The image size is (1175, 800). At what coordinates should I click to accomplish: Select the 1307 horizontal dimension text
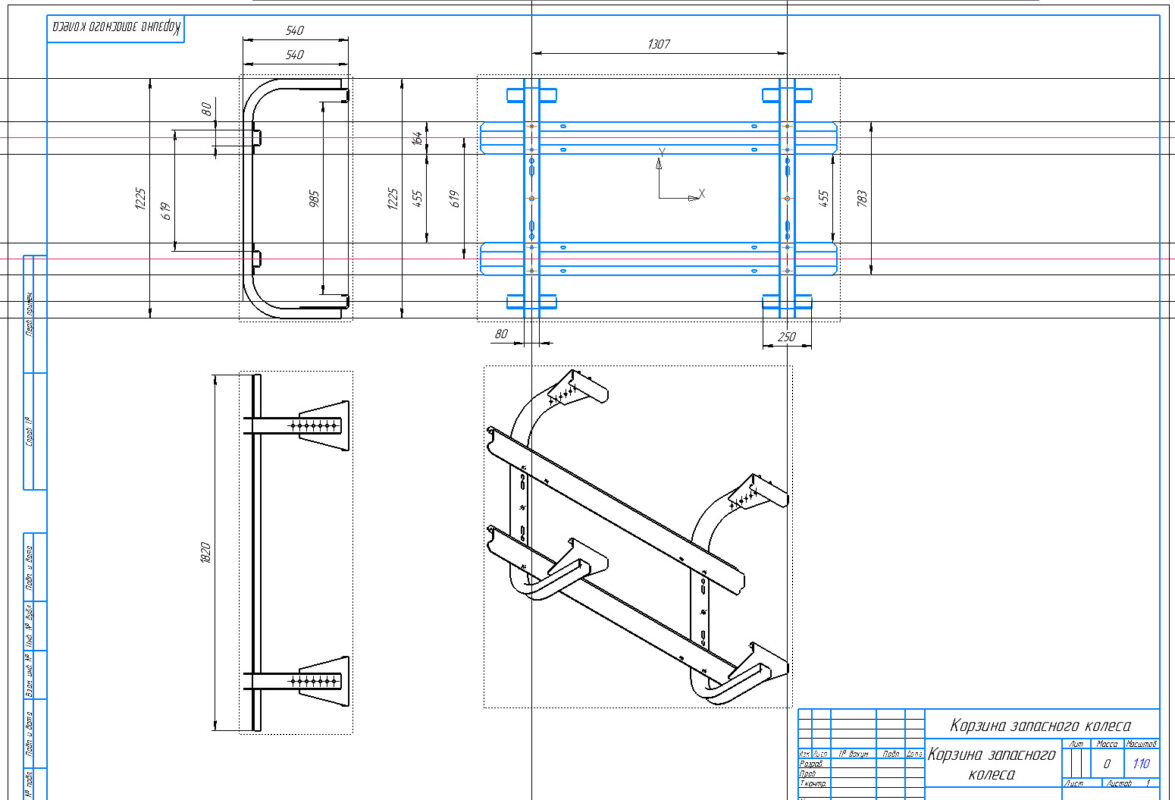tap(658, 44)
